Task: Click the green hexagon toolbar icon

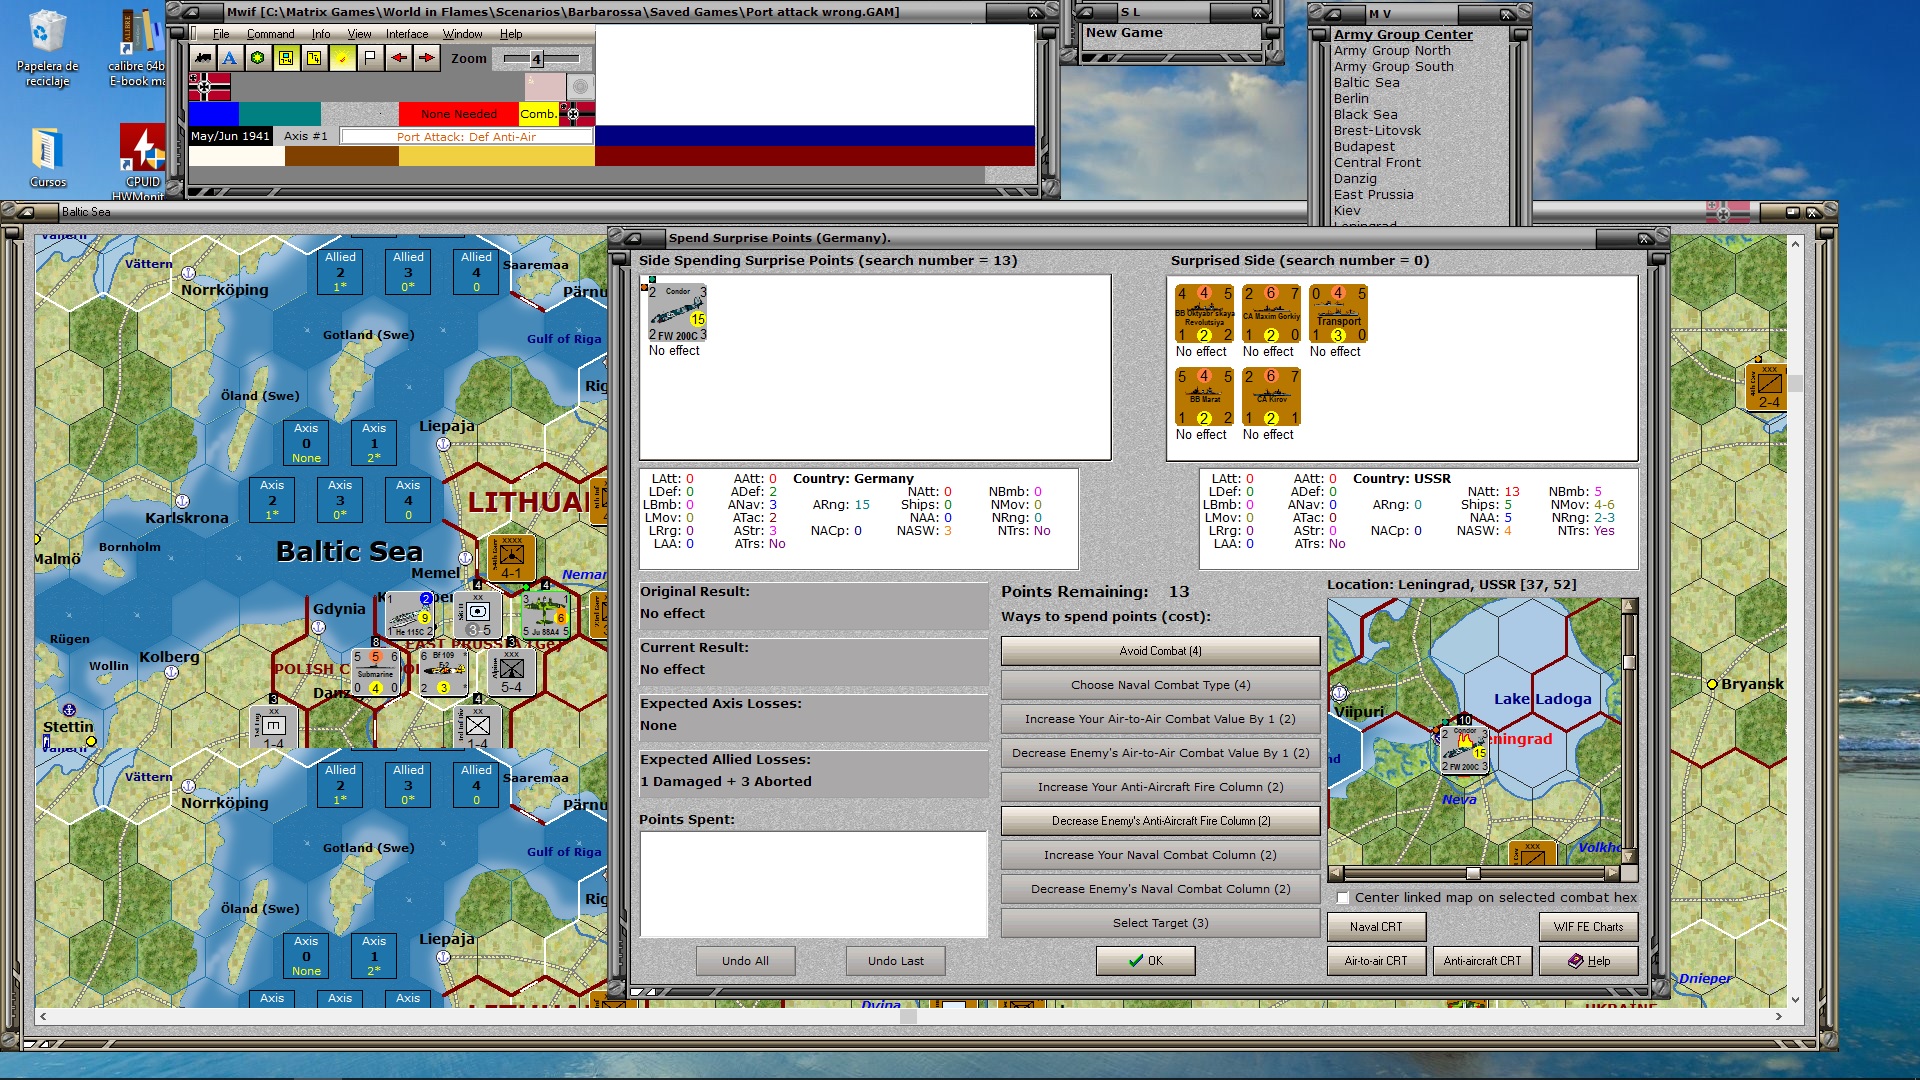Action: click(258, 58)
